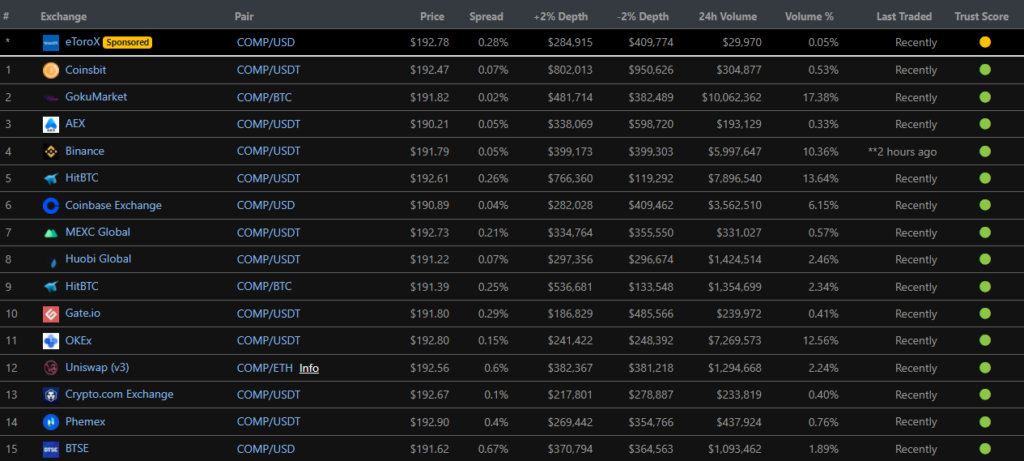Click the $802,013 depth value
The height and width of the screenshot is (461, 1024).
click(570, 70)
